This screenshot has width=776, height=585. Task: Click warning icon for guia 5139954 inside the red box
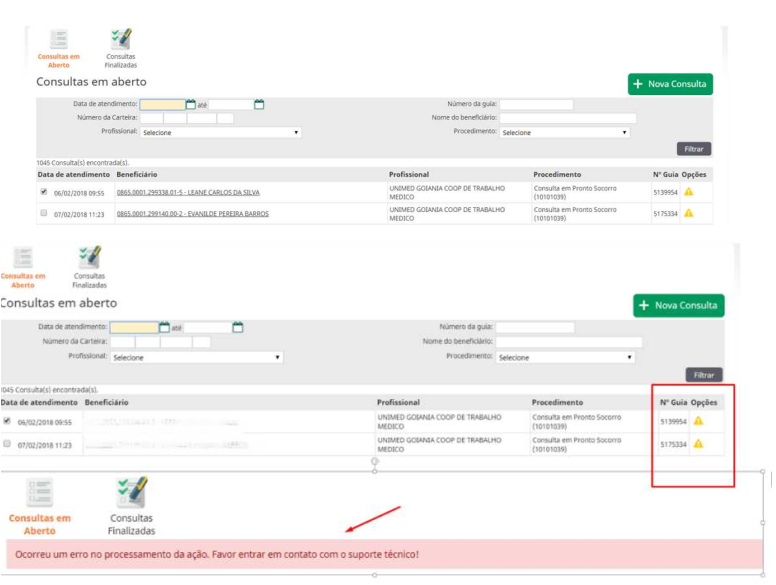click(698, 422)
